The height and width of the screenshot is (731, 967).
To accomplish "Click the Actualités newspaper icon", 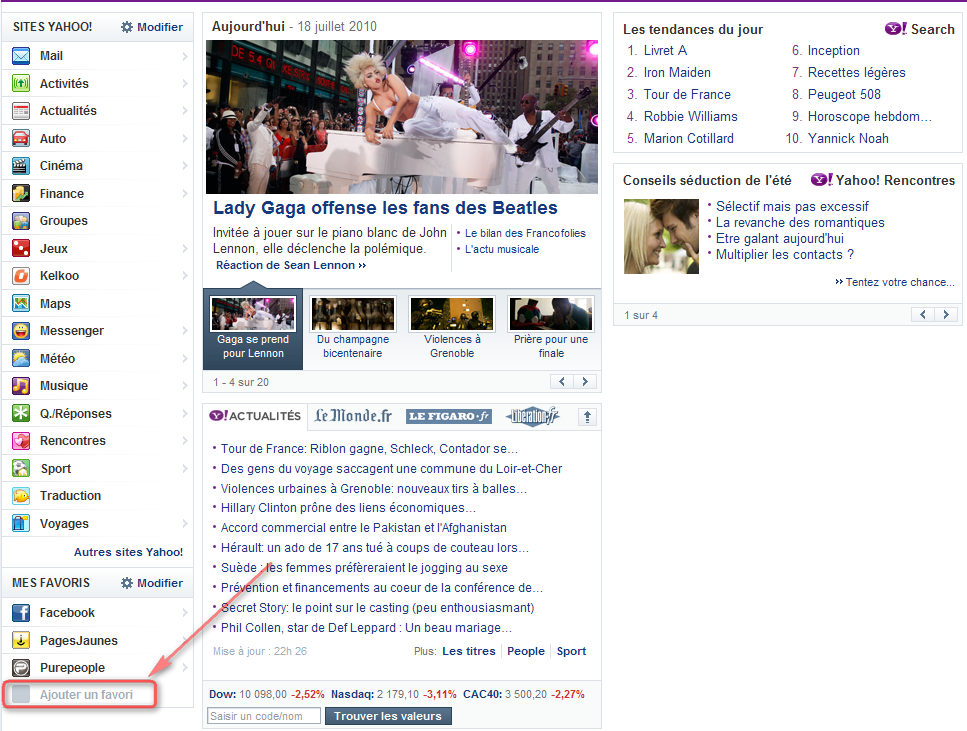I will pyautogui.click(x=21, y=111).
